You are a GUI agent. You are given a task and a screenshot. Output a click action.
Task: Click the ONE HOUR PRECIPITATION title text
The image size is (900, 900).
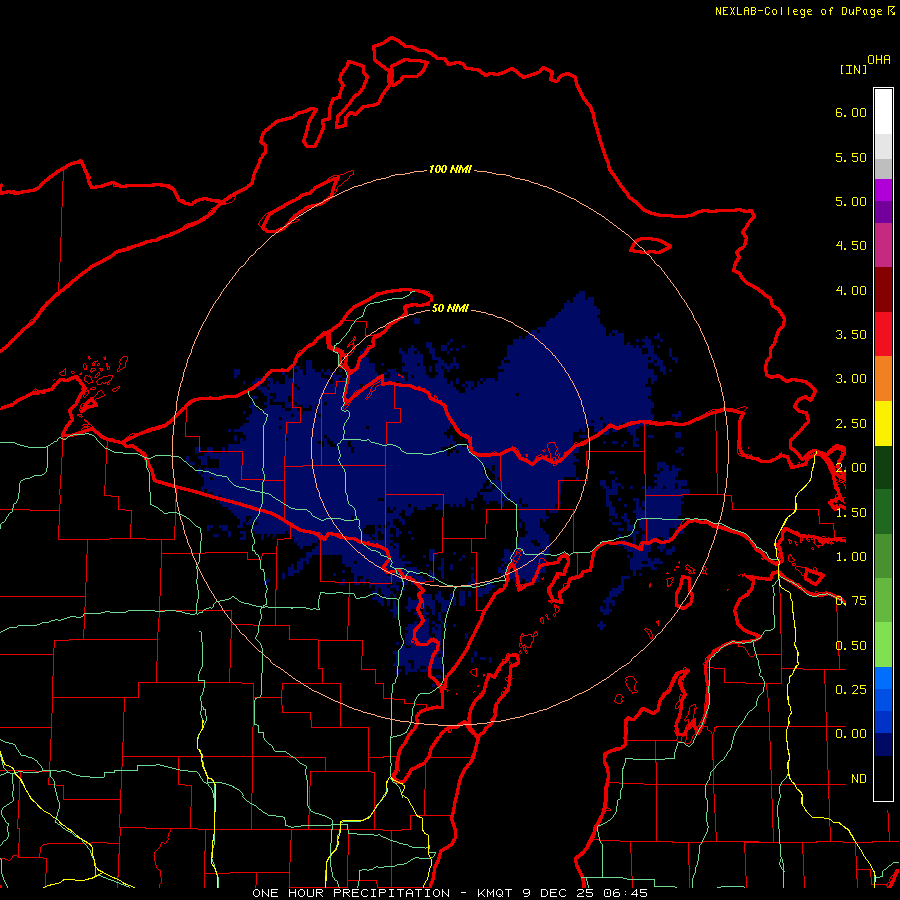351,893
